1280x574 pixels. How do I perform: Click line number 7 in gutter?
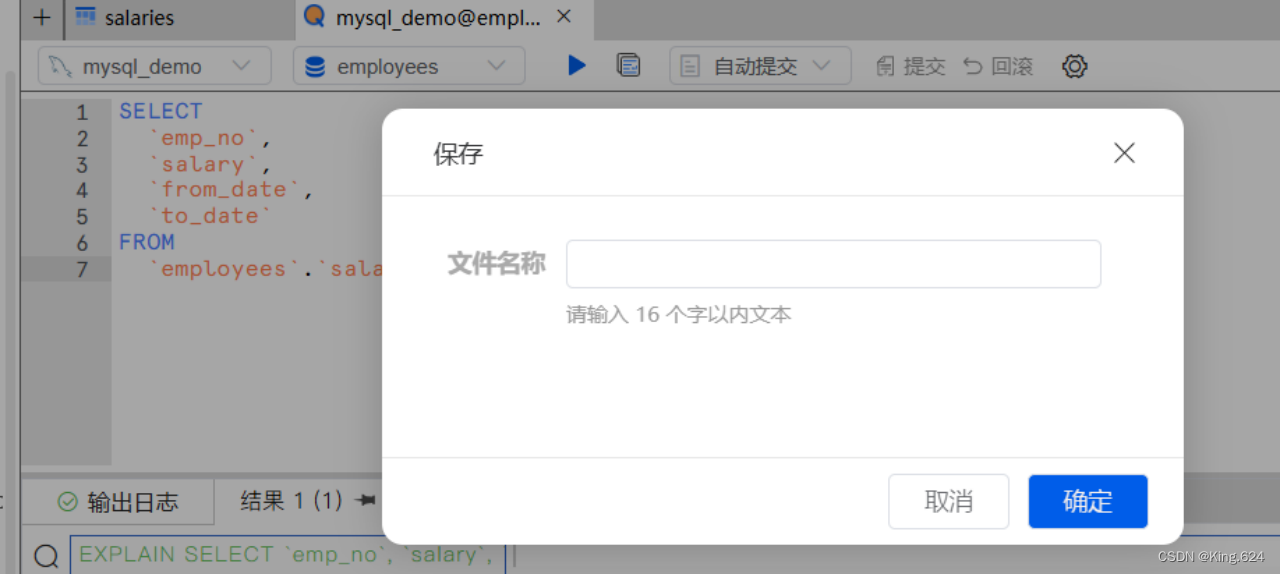click(x=82, y=268)
